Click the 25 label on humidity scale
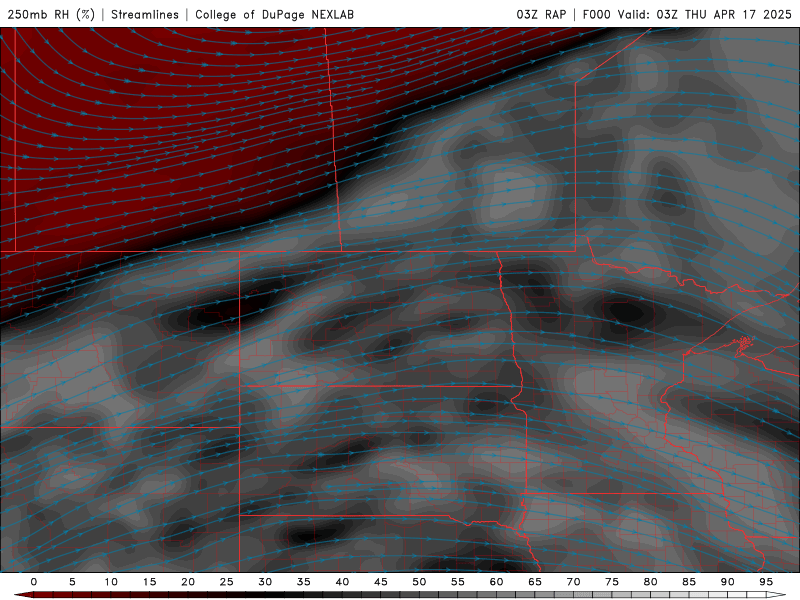 point(227,582)
